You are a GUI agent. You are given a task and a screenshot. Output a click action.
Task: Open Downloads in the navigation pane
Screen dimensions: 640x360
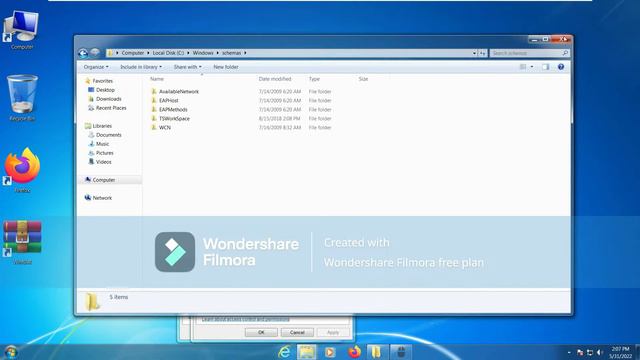pyautogui.click(x=109, y=99)
